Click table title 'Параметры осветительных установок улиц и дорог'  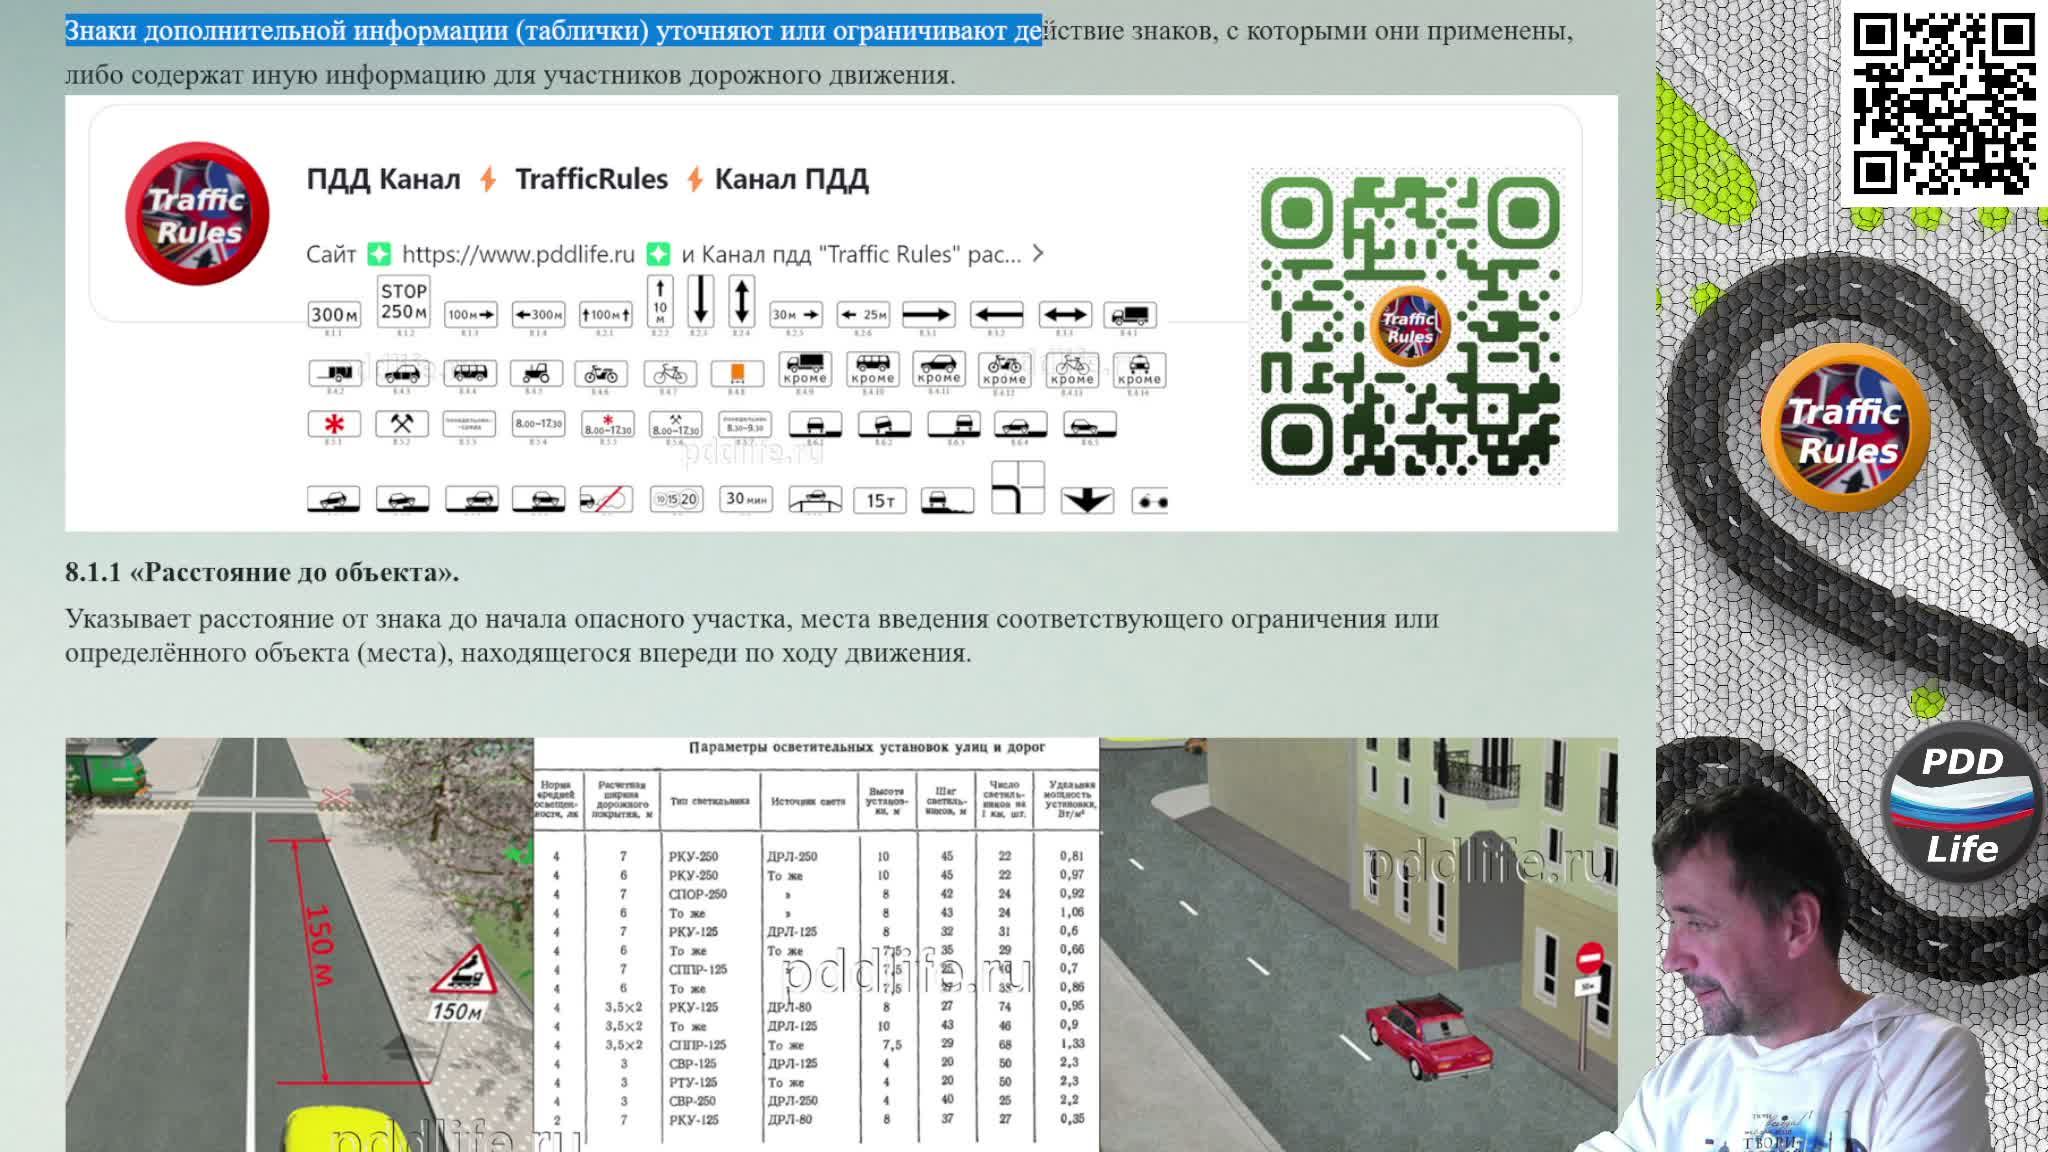(x=867, y=747)
